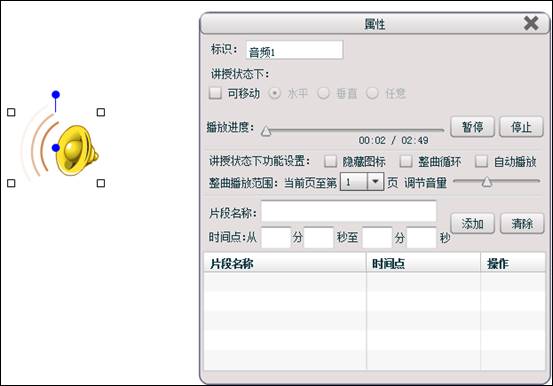Click the top-left selection handle square
The width and height of the screenshot is (553, 386).
pos(11,112)
